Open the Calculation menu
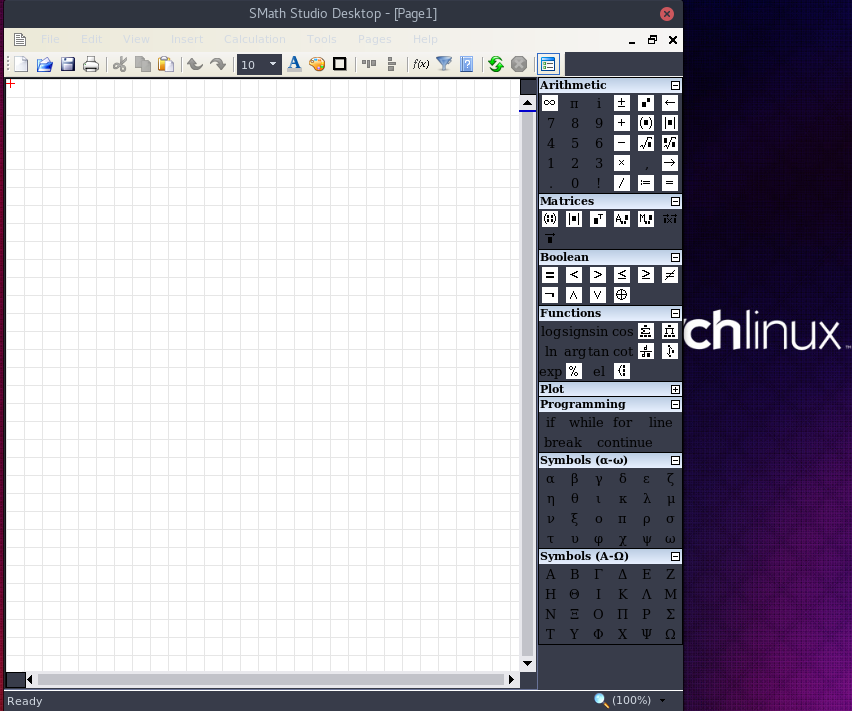The height and width of the screenshot is (711, 852). coord(254,39)
